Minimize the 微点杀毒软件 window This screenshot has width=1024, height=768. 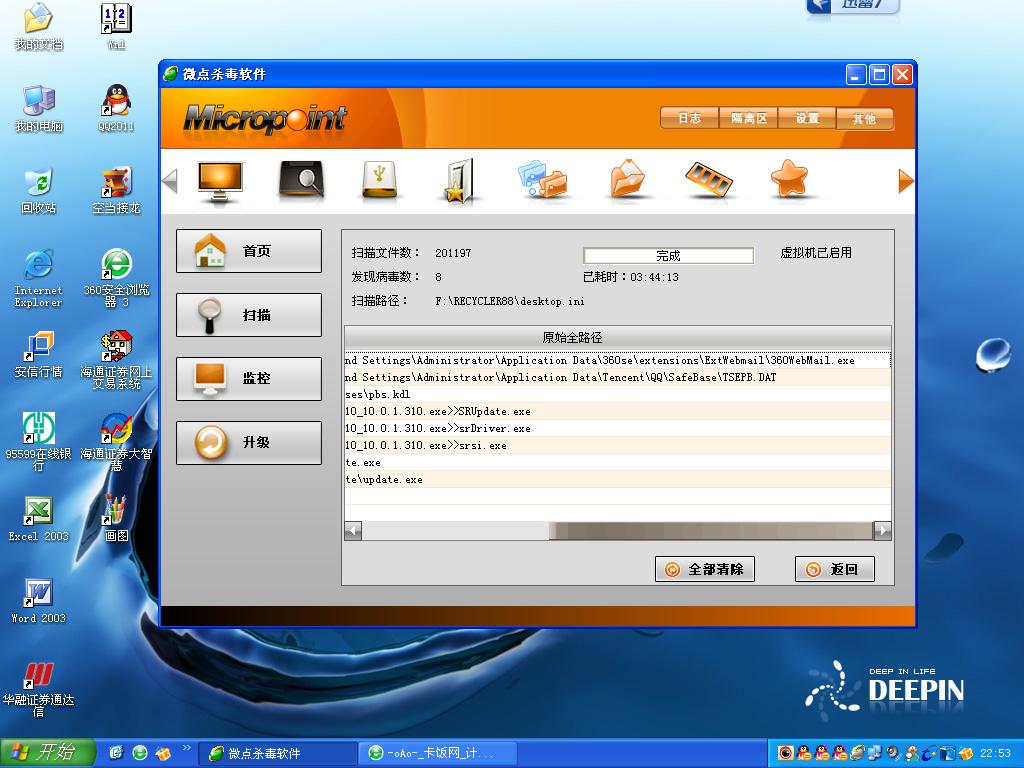(856, 74)
